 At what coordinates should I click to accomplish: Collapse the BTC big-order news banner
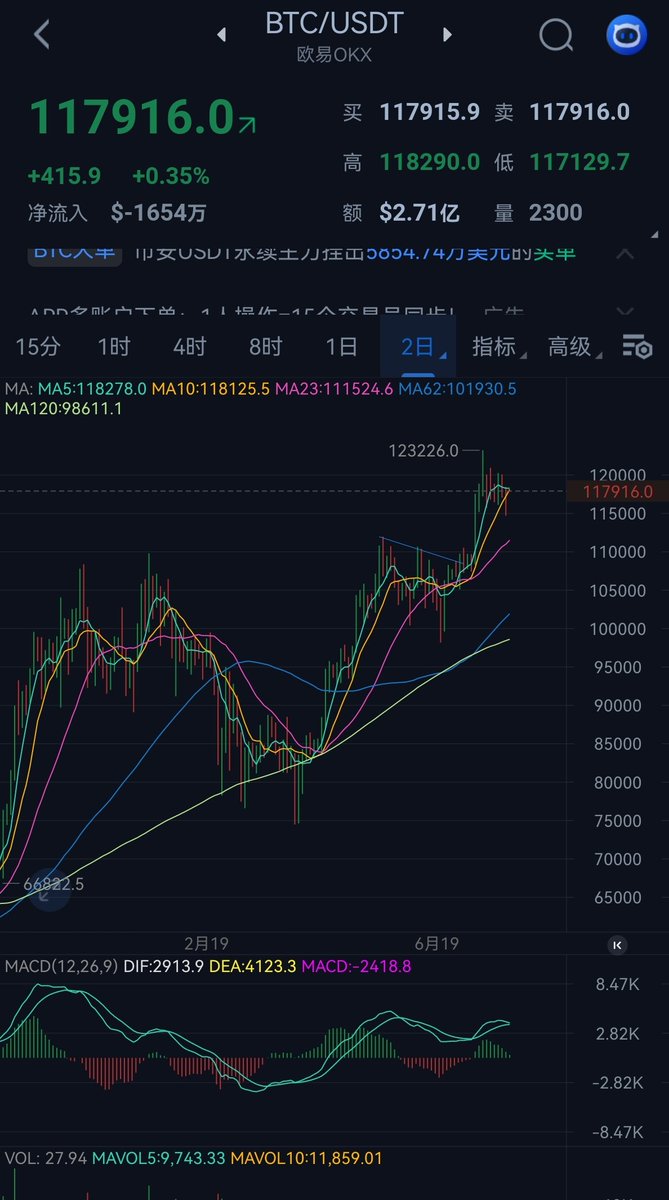tap(625, 253)
